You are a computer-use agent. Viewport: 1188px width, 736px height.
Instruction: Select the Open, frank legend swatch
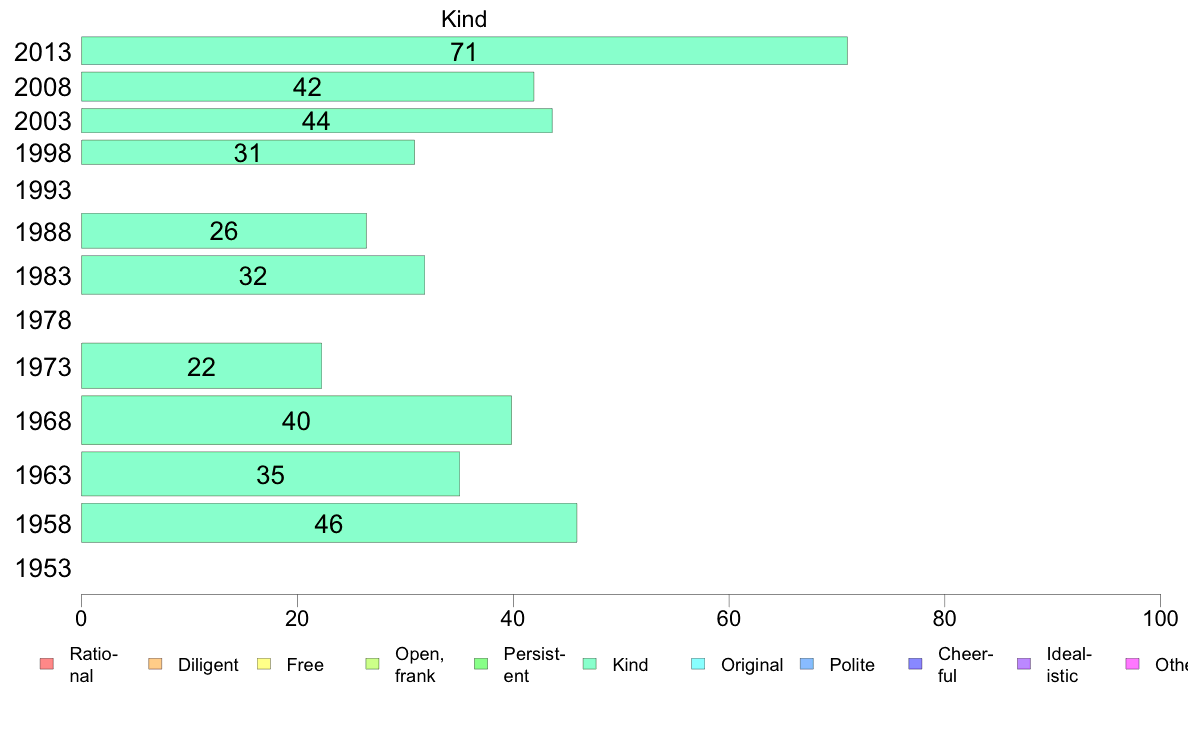pyautogui.click(x=372, y=664)
